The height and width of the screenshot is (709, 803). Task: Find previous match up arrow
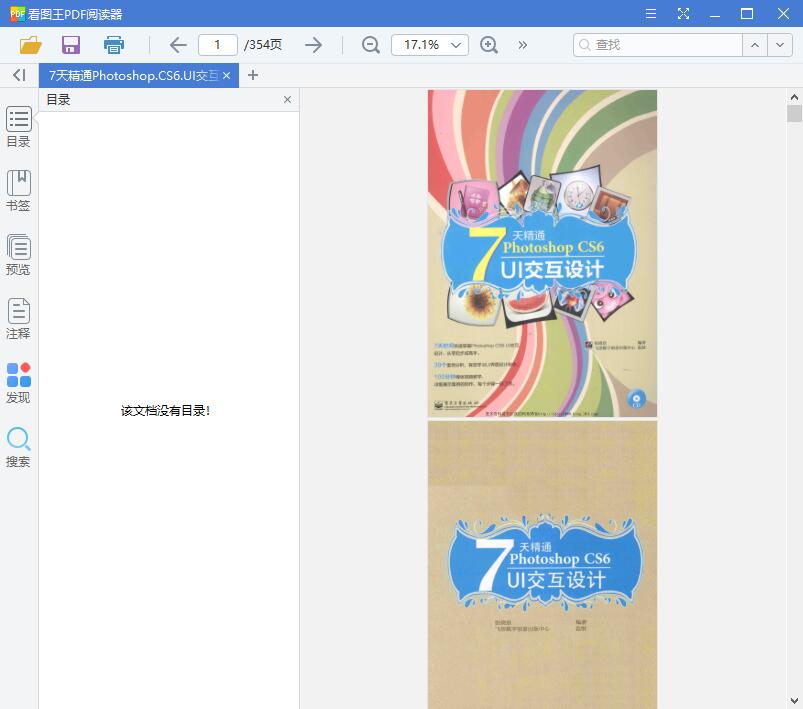(755, 45)
